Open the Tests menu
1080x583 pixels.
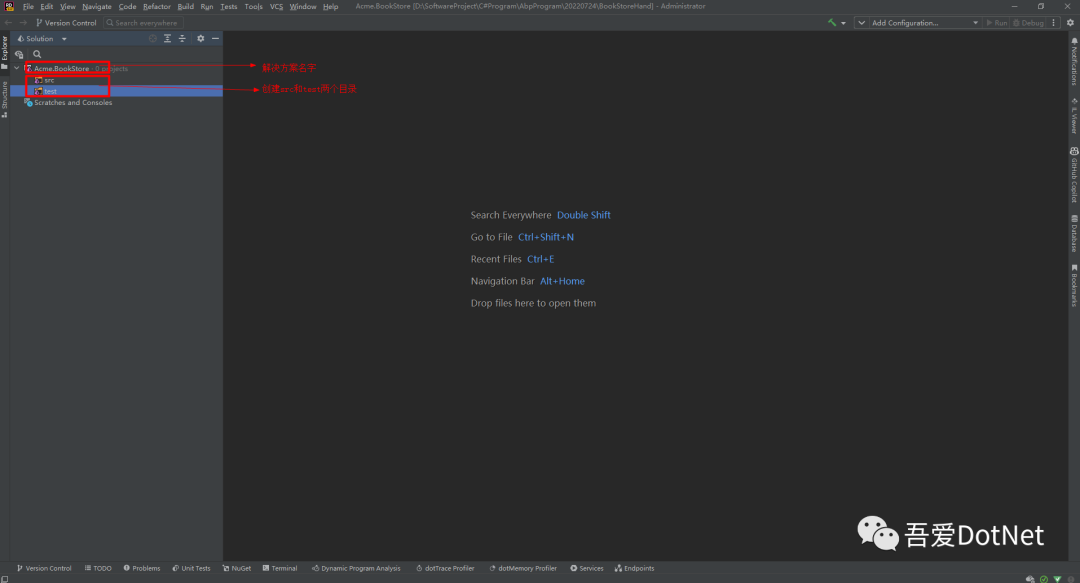(x=229, y=6)
